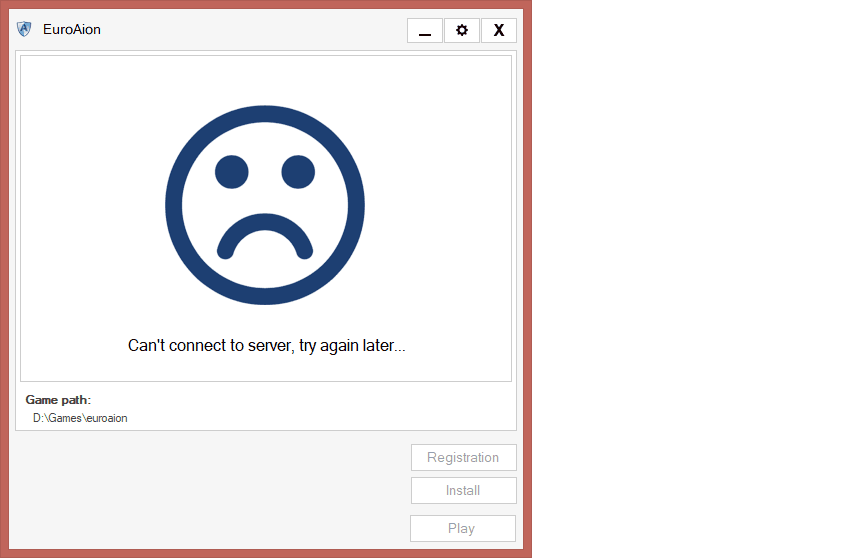Select the D:\Games\euroaion path text
Screen dimensions: 857x558
[80, 418]
